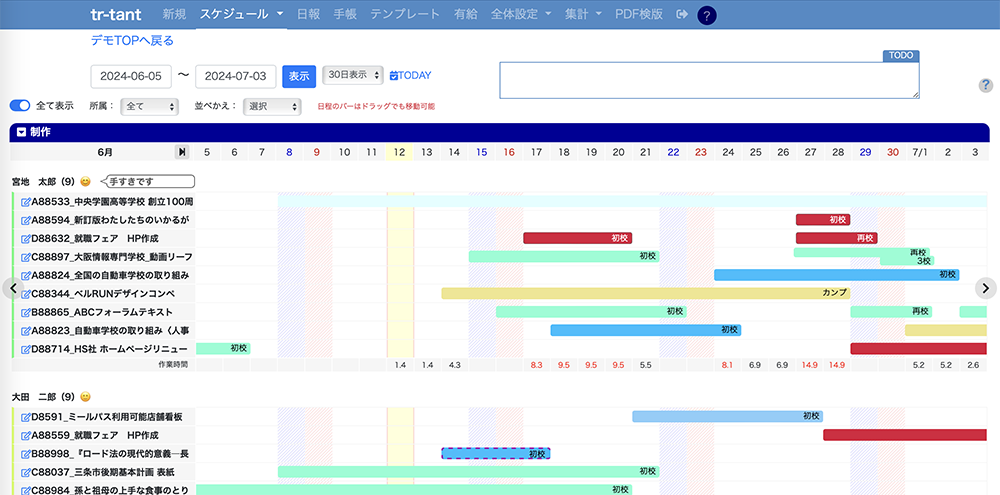Select the dashed-border 初校 bar for B88998
Screen dimensions: 1000x495
click(496, 454)
